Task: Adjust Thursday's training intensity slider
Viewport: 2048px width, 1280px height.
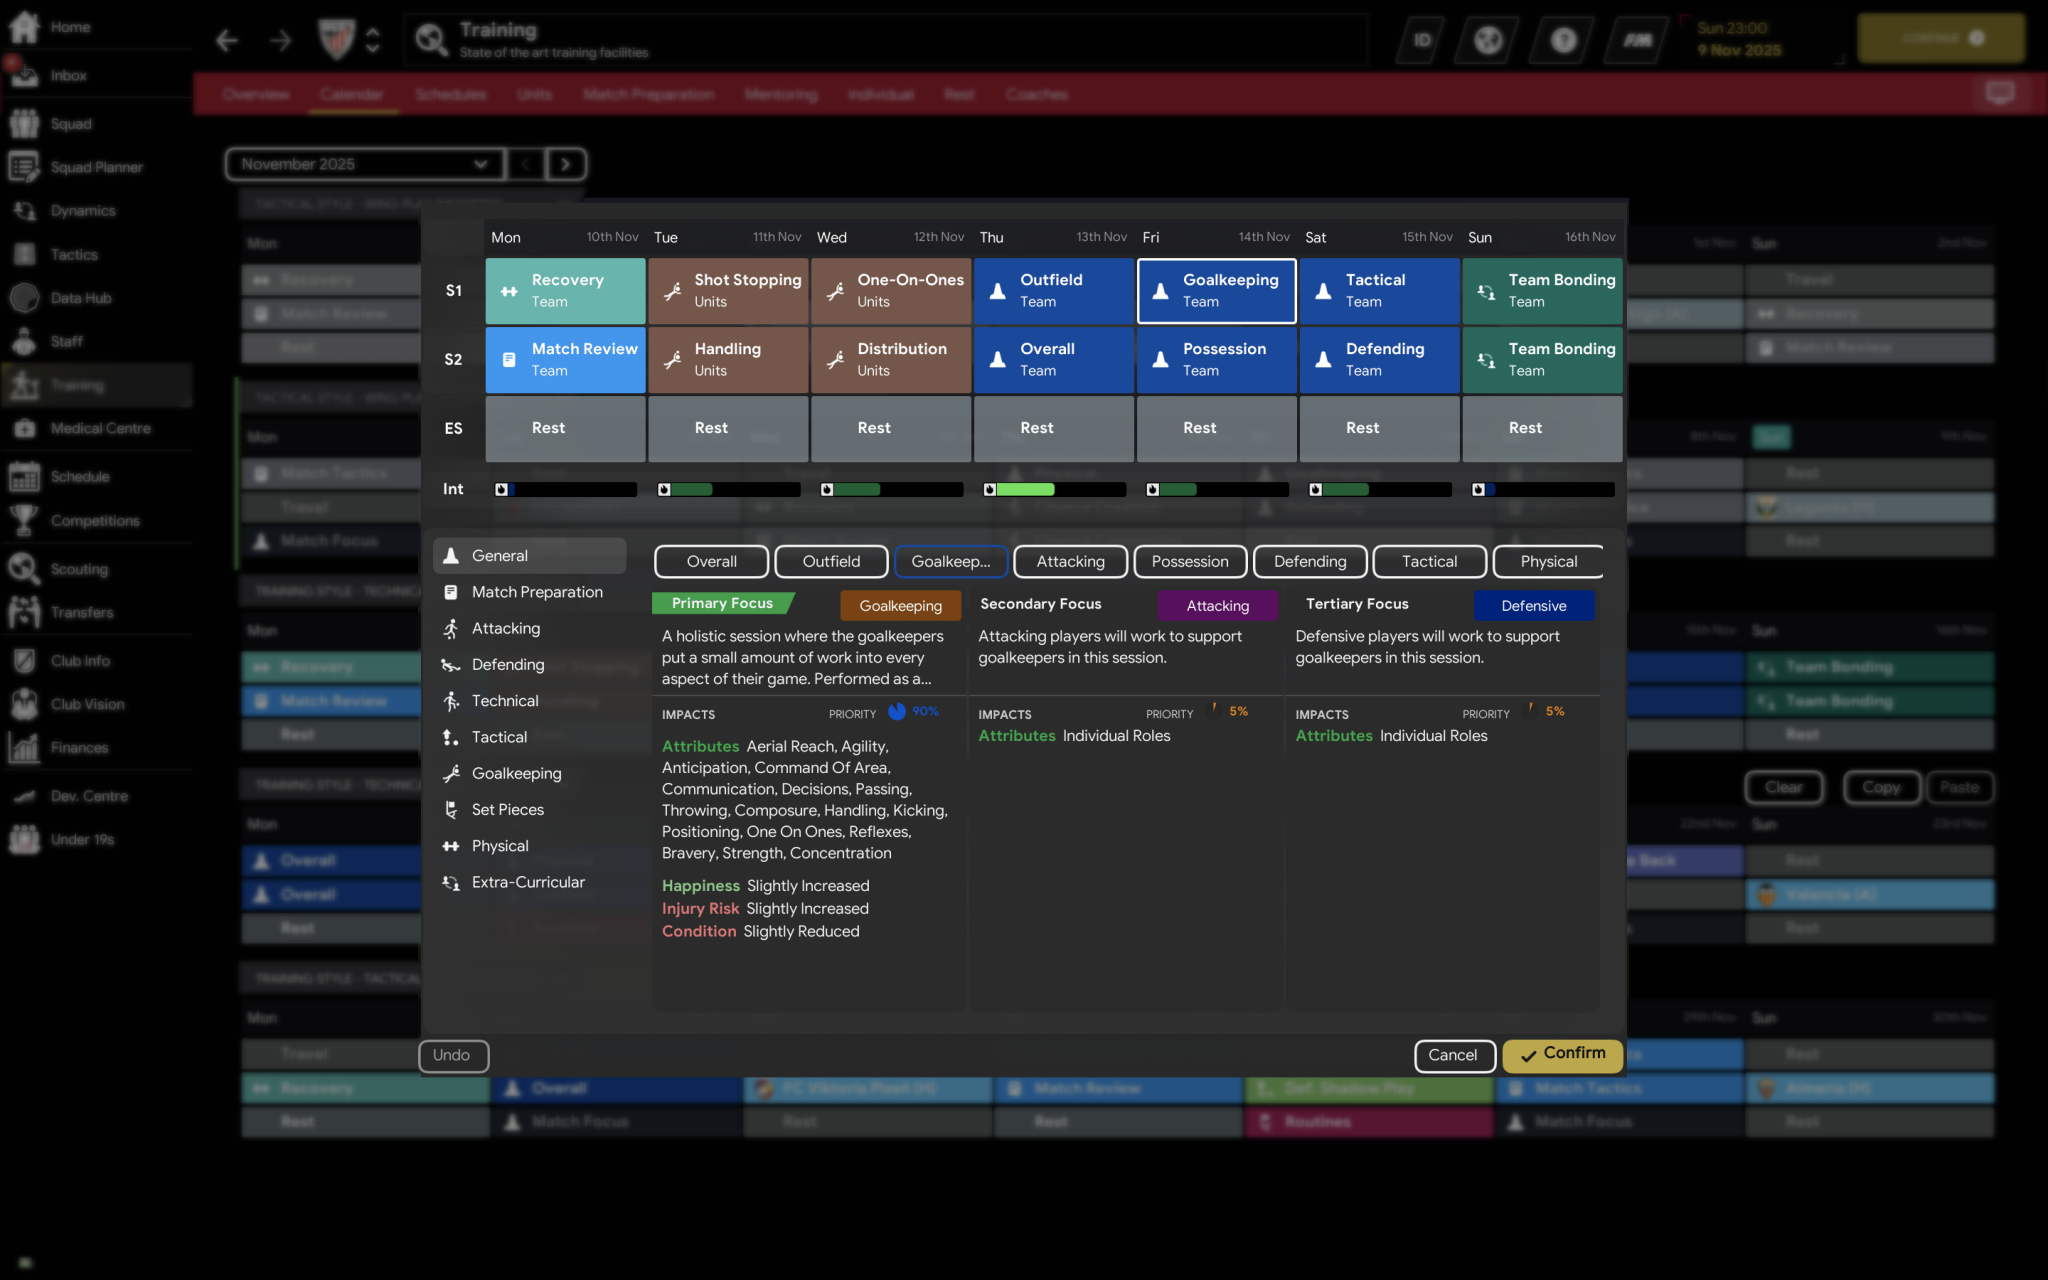Action: [x=1053, y=489]
